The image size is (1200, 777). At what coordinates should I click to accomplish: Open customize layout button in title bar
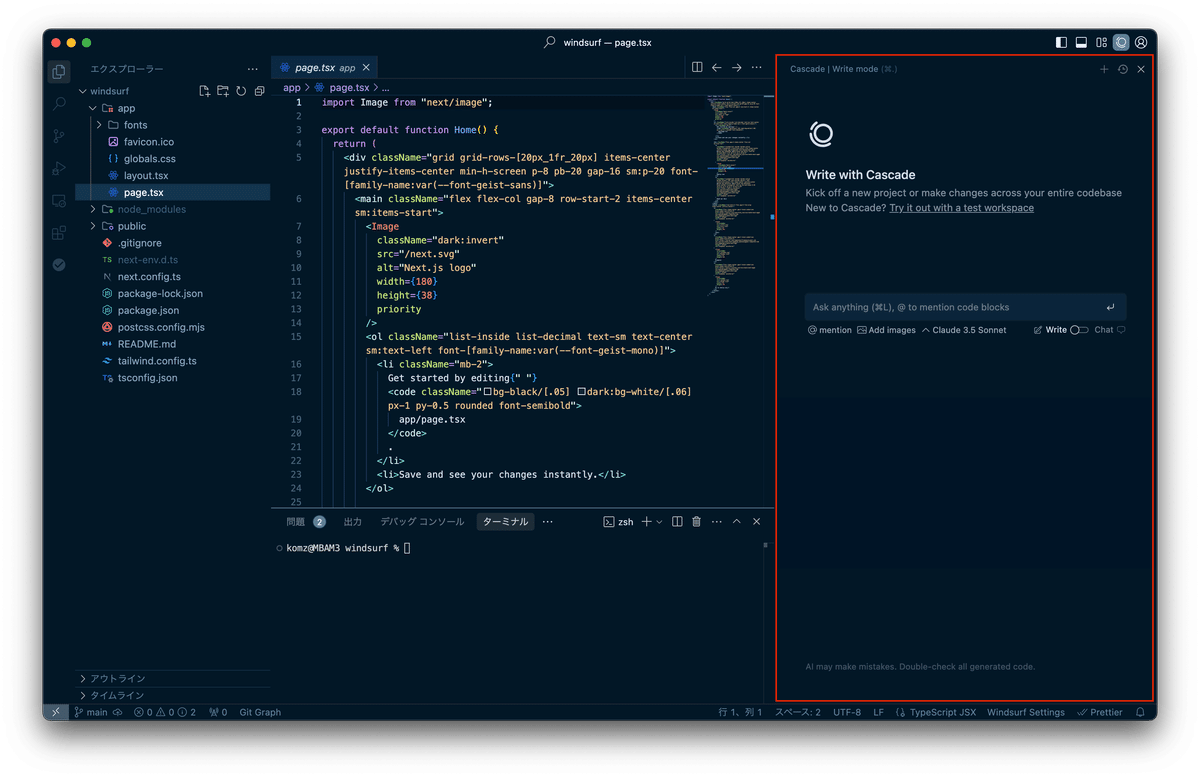click(1101, 43)
